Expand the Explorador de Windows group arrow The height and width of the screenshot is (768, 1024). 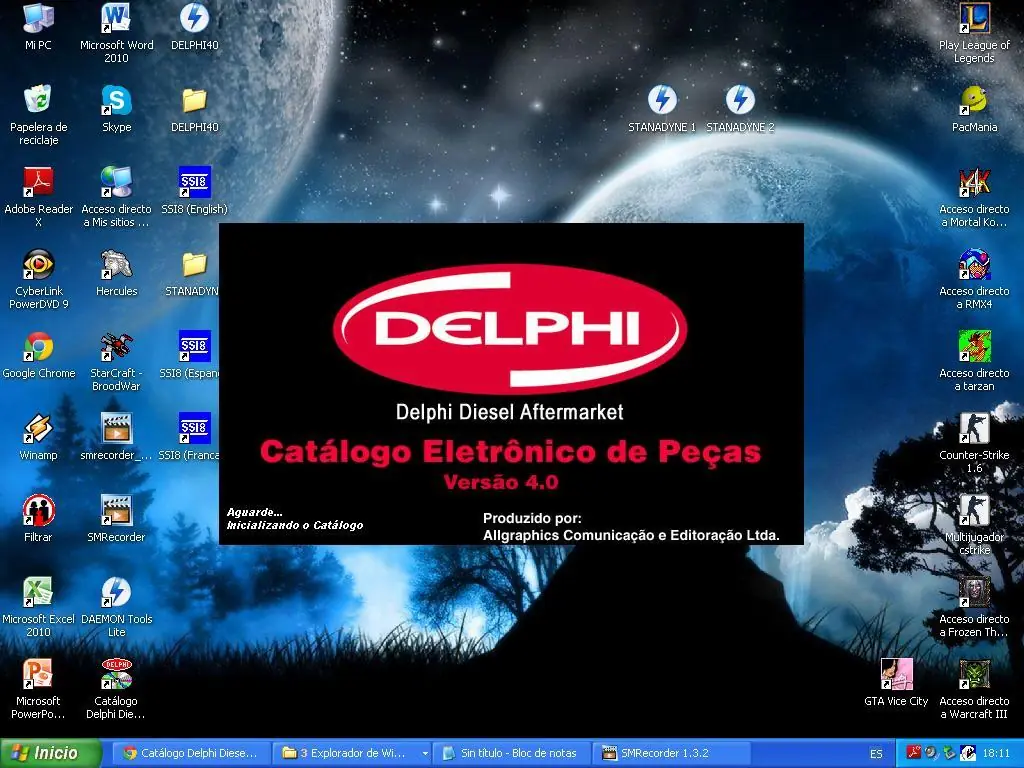tap(425, 753)
